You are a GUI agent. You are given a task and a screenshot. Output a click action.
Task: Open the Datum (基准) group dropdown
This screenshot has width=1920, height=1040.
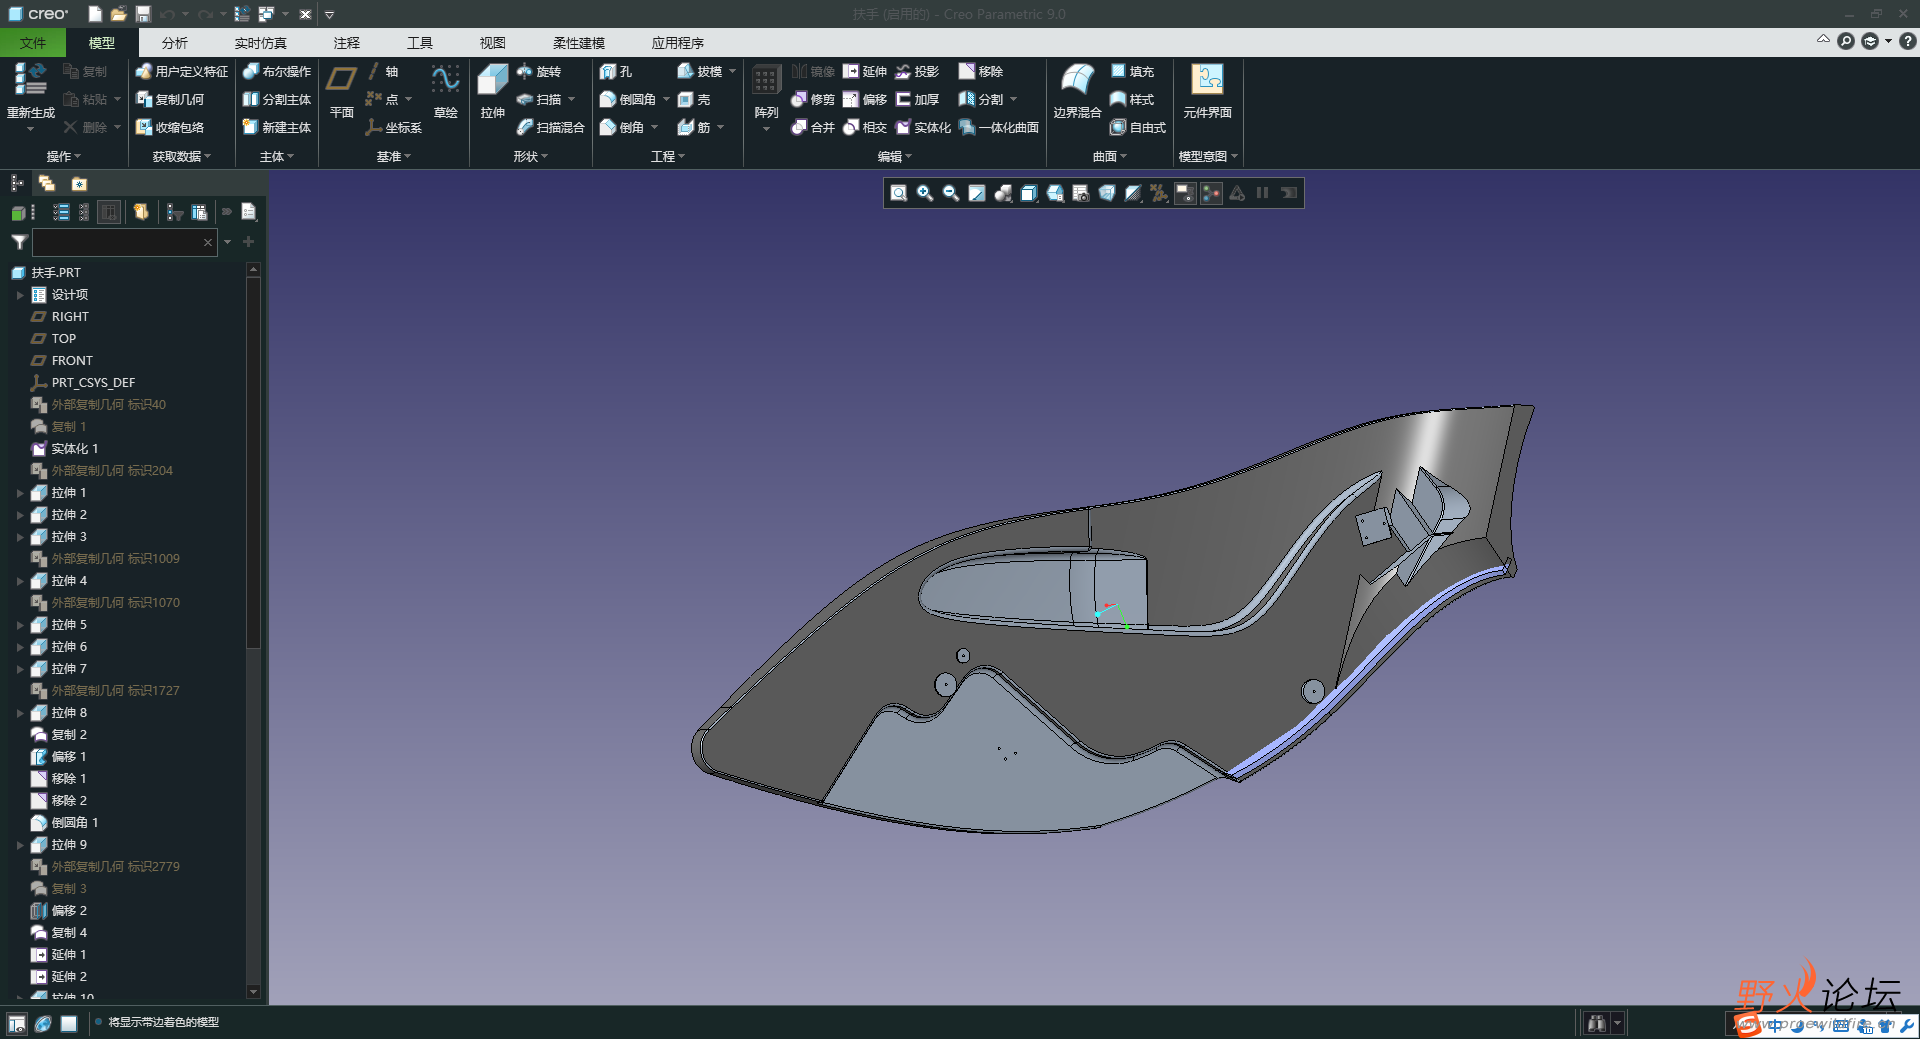click(x=394, y=157)
